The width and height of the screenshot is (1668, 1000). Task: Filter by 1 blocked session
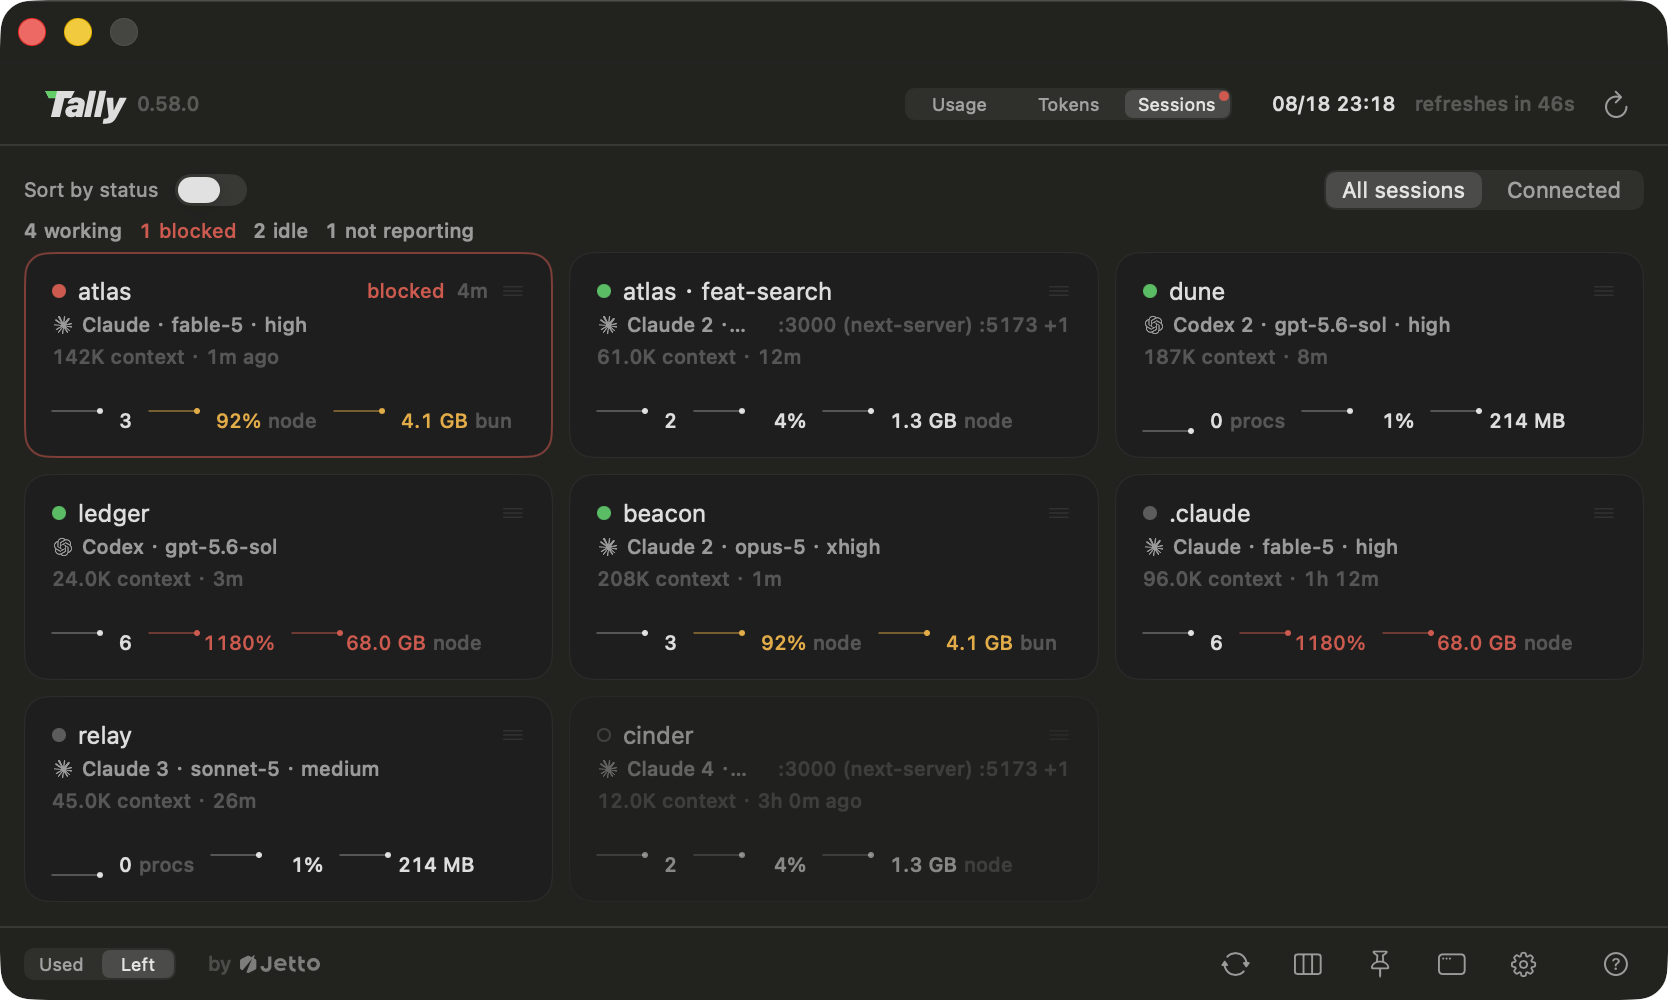tap(188, 231)
